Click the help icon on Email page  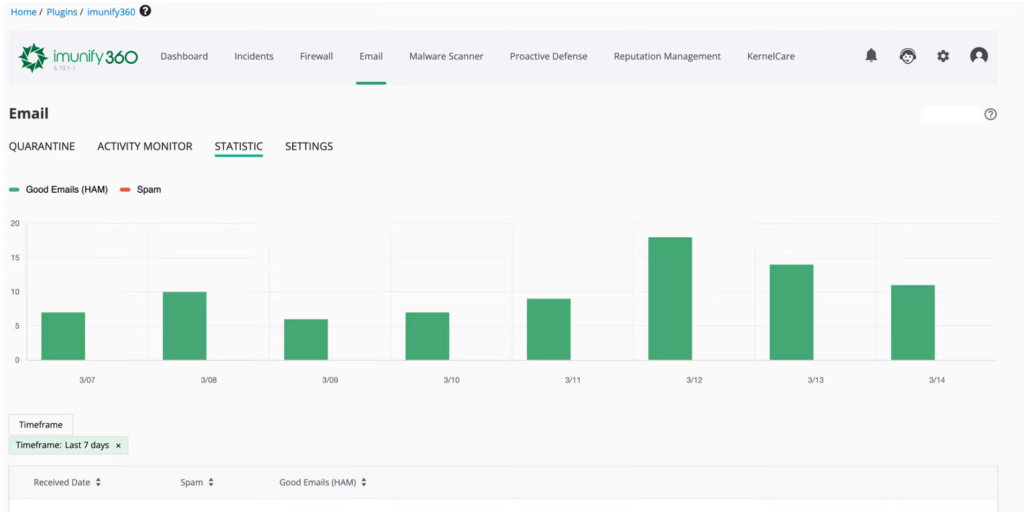pos(990,114)
